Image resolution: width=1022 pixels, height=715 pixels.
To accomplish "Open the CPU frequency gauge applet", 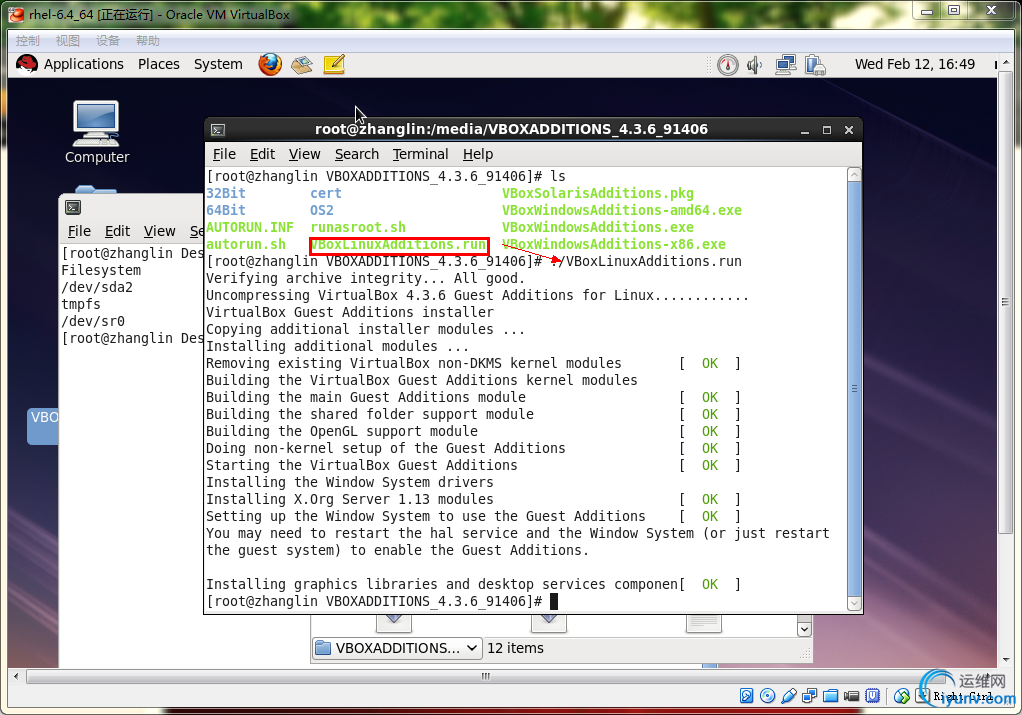I will (x=727, y=65).
